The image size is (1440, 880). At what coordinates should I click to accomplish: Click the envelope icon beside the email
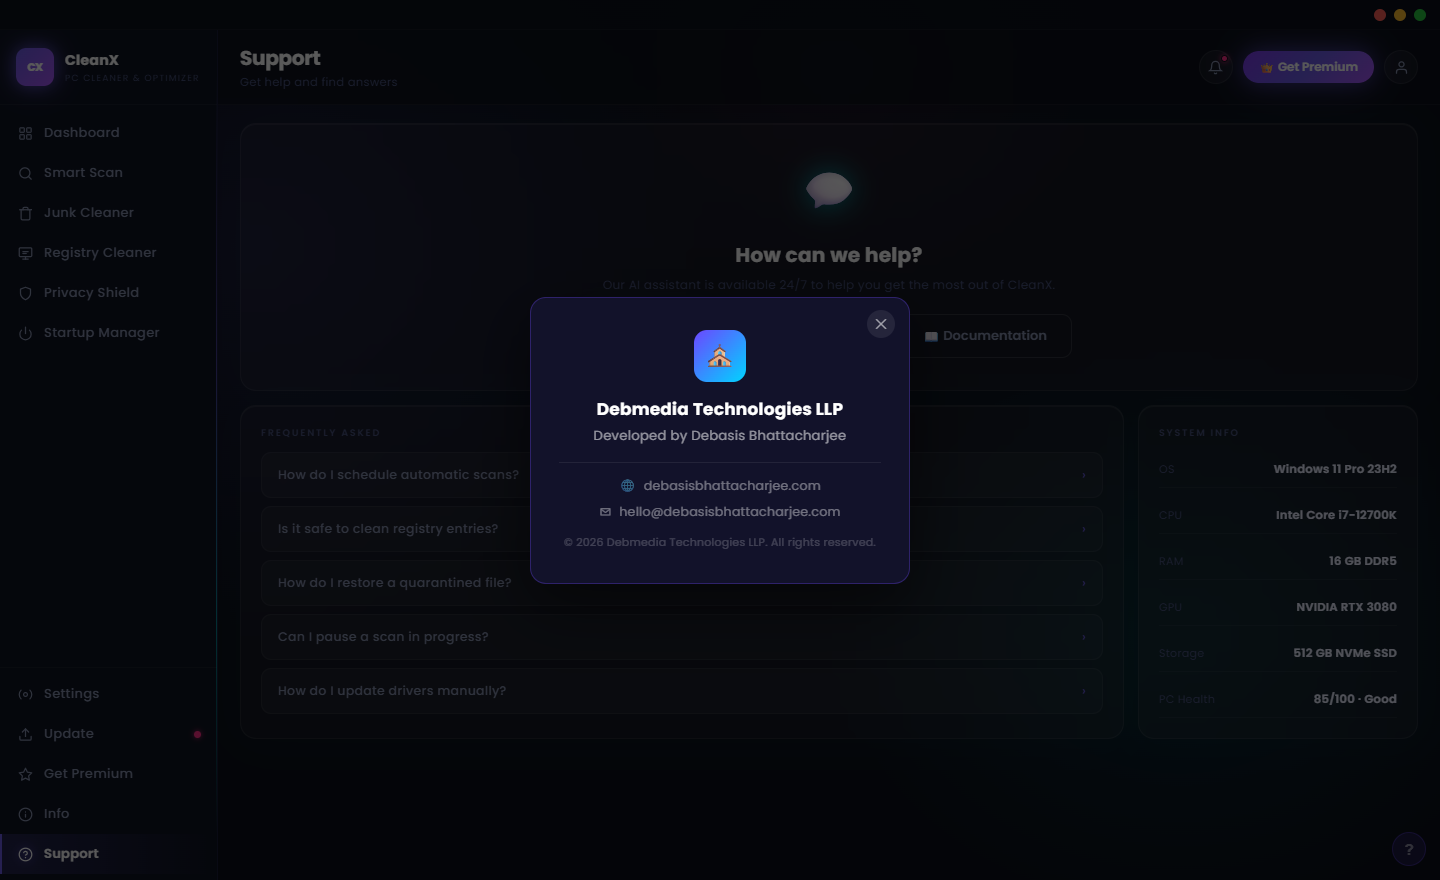click(605, 512)
